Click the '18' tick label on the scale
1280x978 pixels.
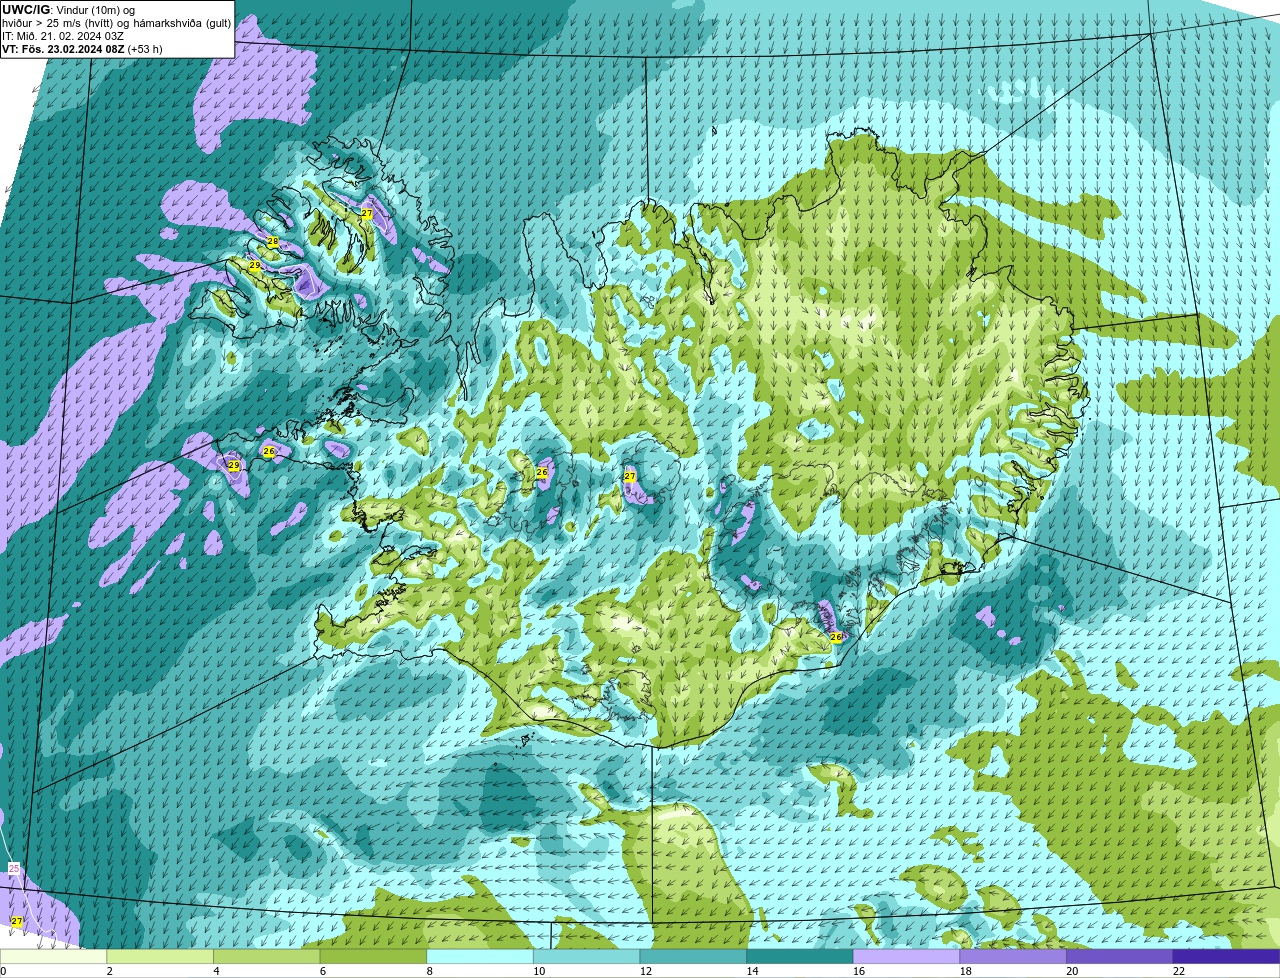pyautogui.click(x=966, y=971)
